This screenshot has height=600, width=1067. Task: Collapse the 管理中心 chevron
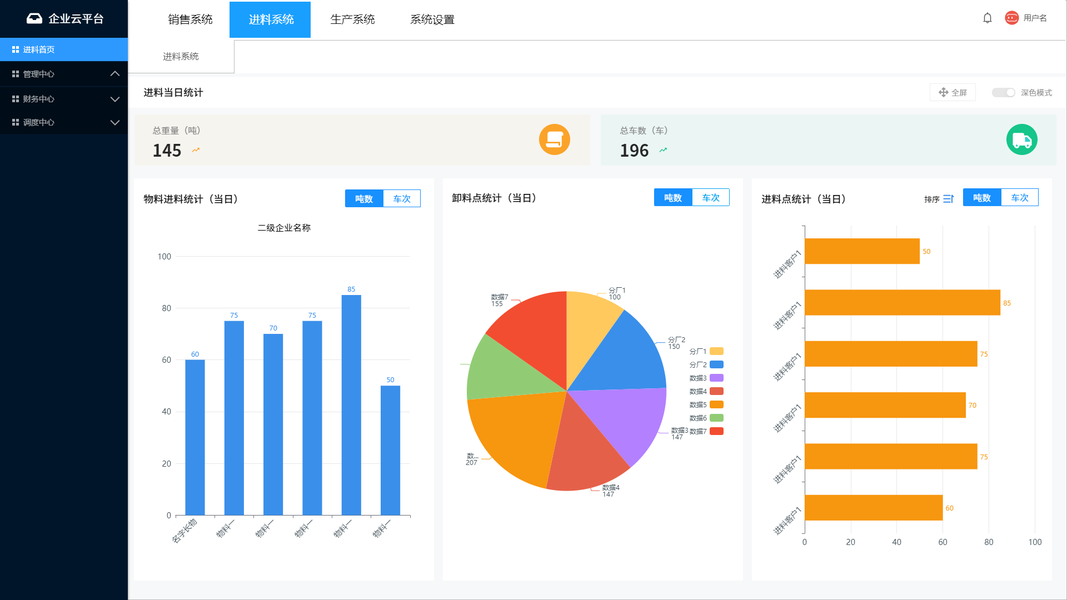115,73
